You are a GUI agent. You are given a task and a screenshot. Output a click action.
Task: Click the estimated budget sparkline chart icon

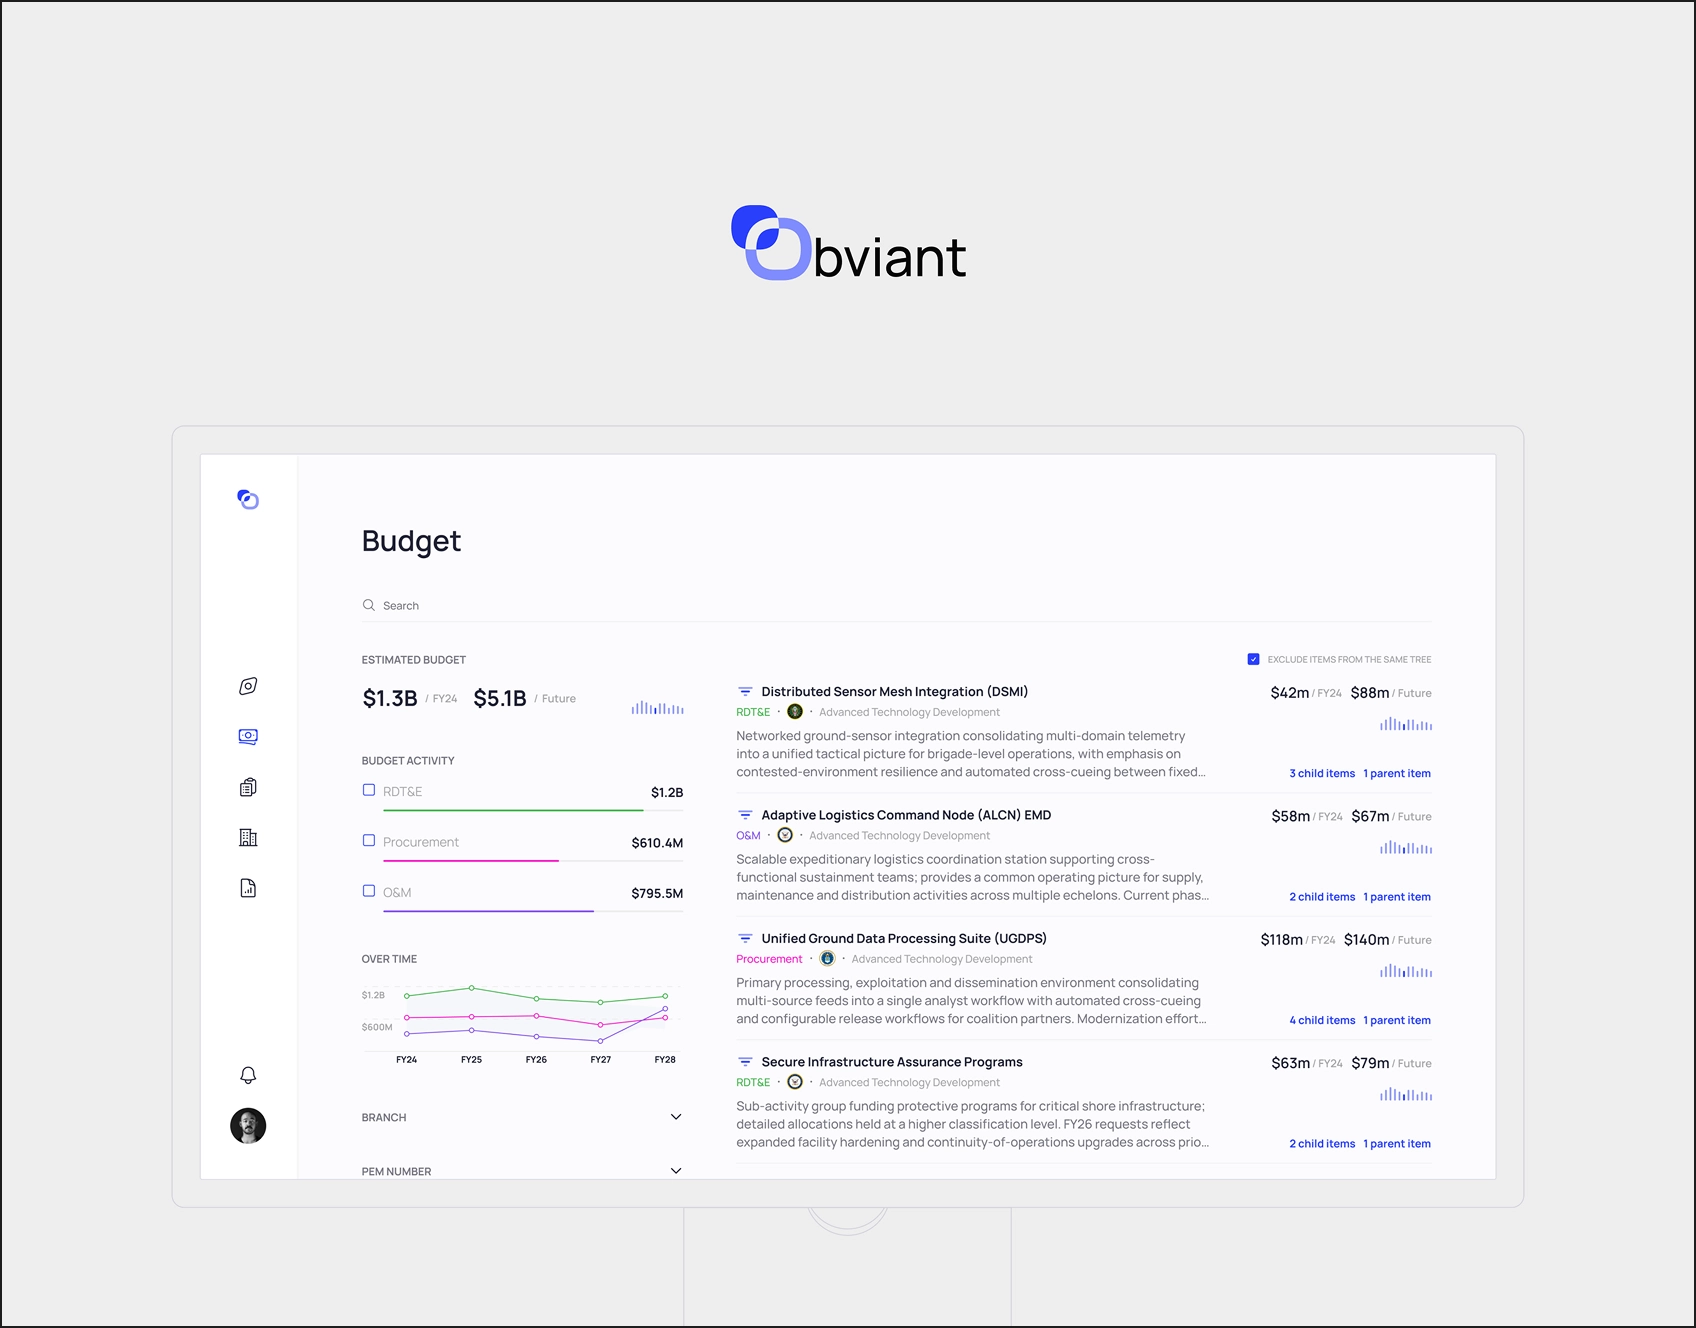tap(657, 707)
